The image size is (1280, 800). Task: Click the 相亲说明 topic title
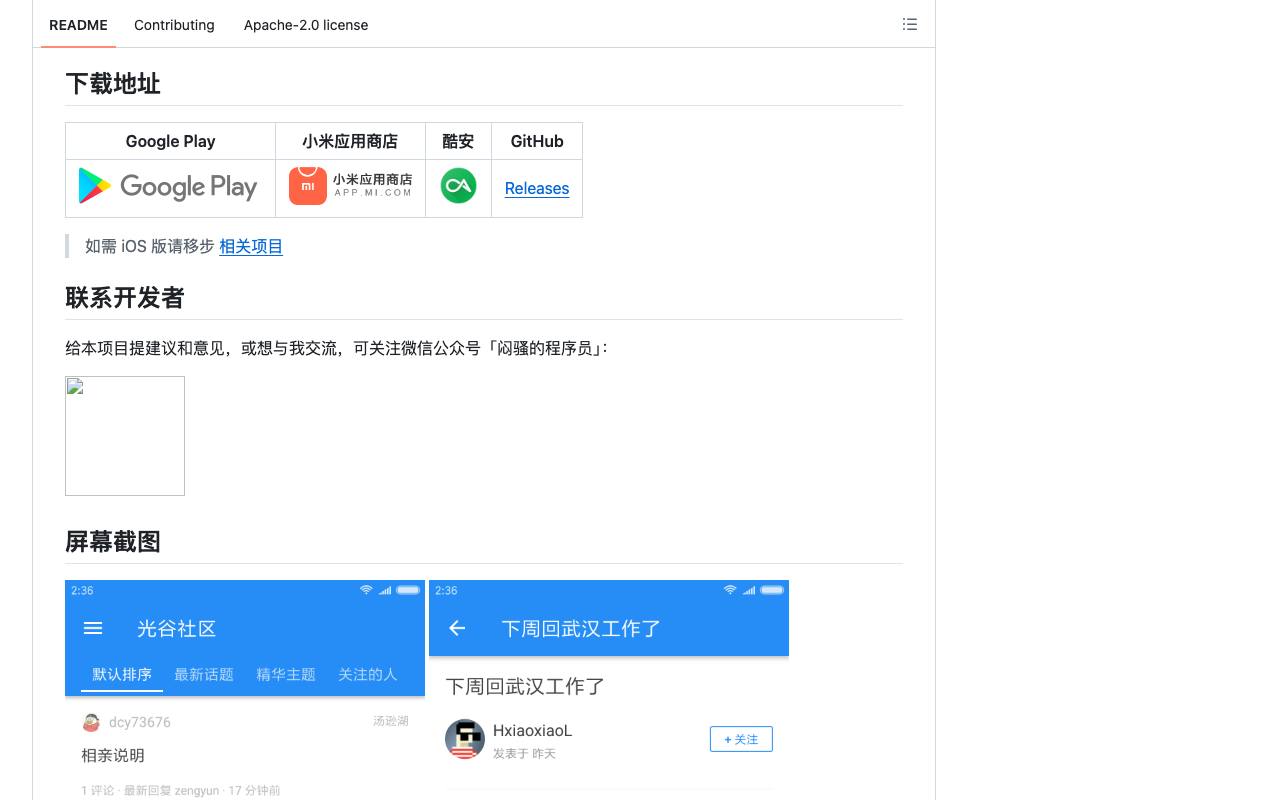113,755
